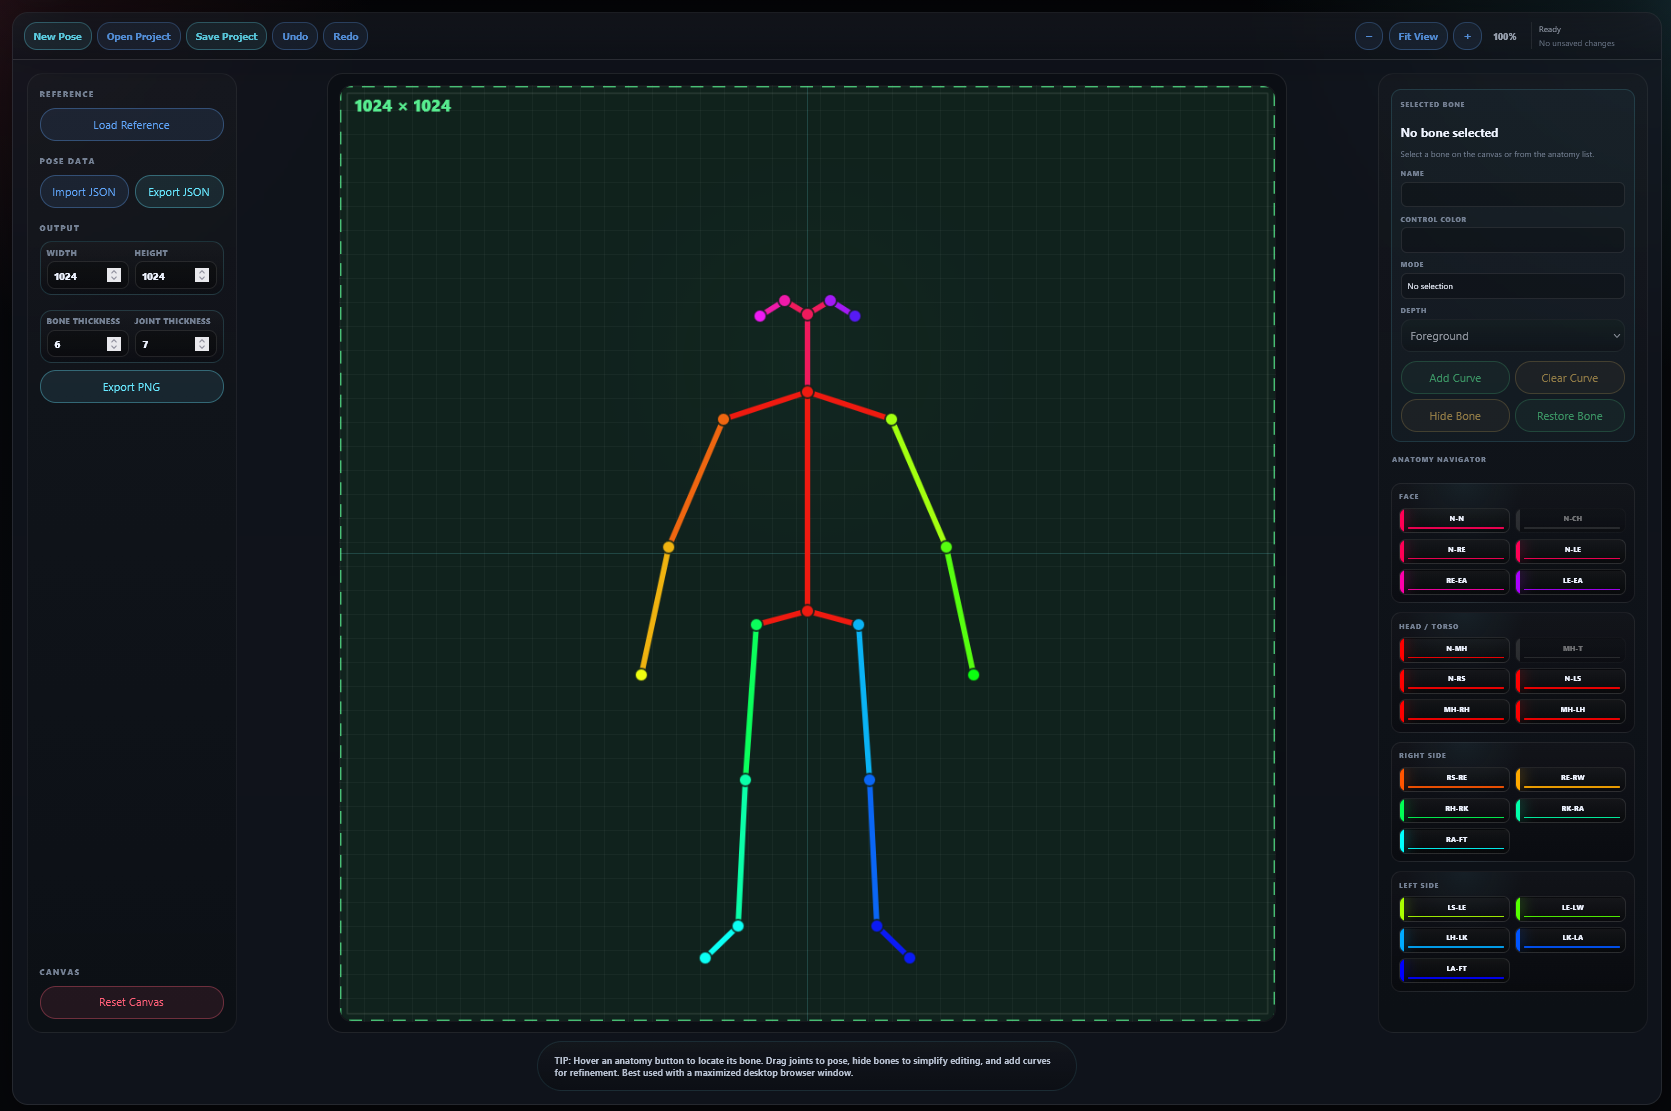This screenshot has width=1671, height=1111.
Task: Click the cyan right foot tip joint
Action: pos(706,958)
